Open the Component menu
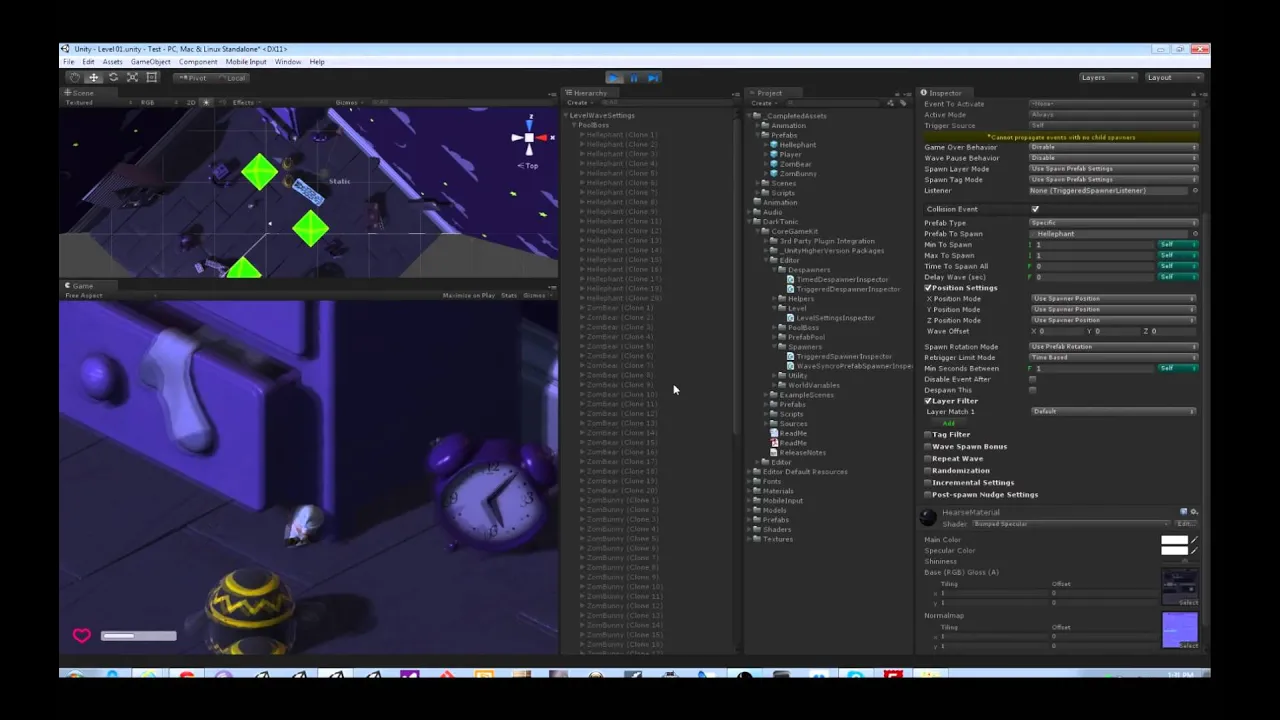The height and width of the screenshot is (720, 1280). coord(198,62)
